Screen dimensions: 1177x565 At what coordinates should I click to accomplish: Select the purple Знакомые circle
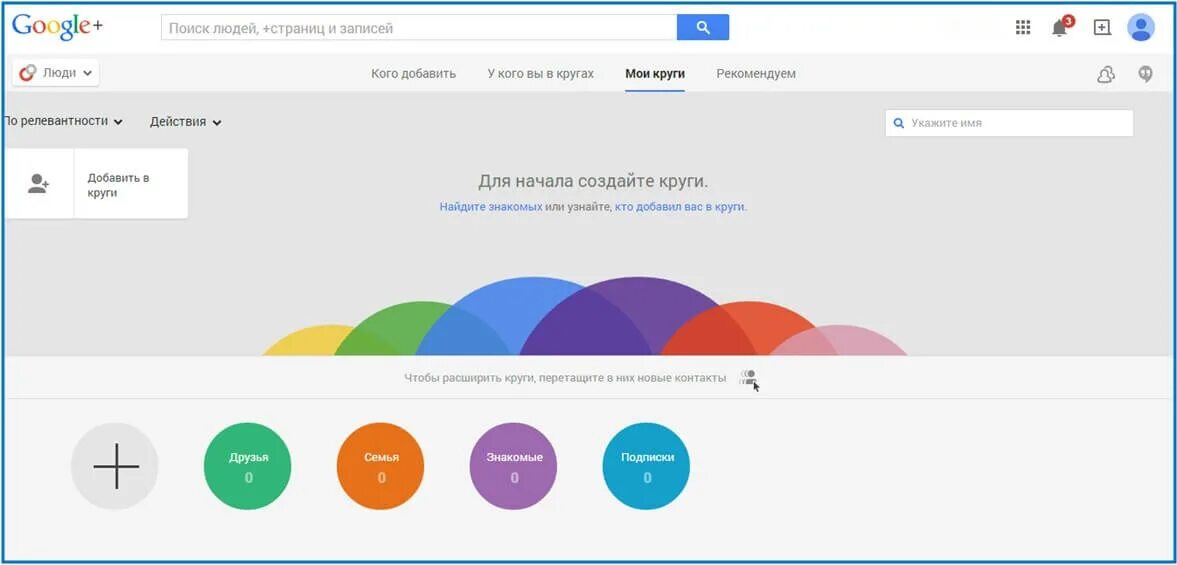[513, 466]
